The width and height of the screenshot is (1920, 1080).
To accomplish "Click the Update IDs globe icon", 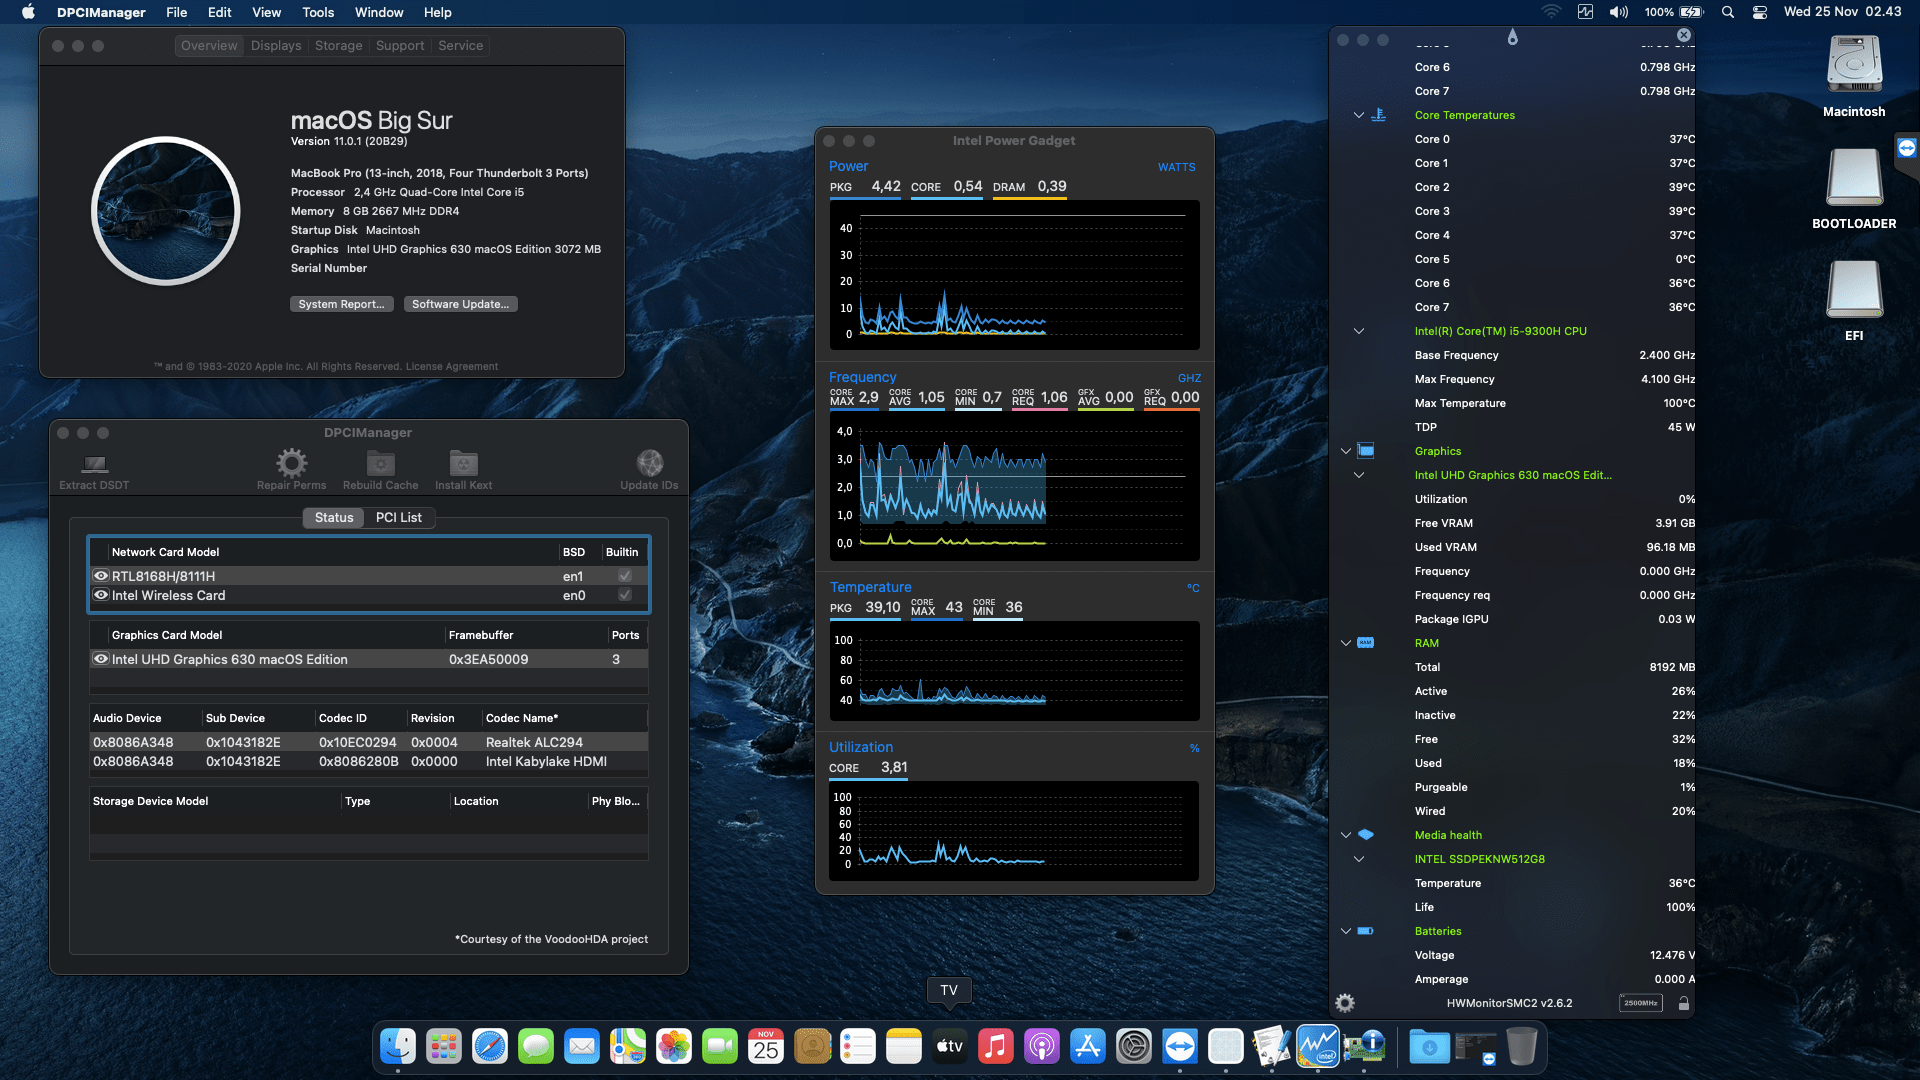I will coord(650,464).
